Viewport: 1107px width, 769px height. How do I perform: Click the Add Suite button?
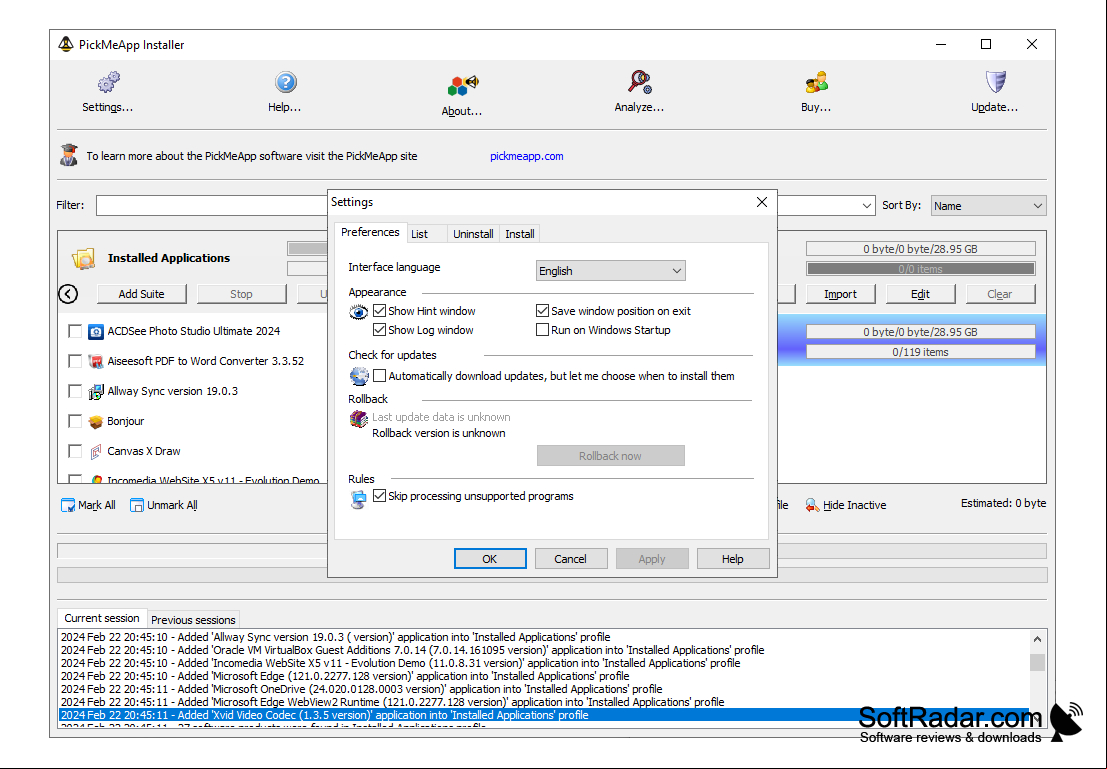point(141,294)
